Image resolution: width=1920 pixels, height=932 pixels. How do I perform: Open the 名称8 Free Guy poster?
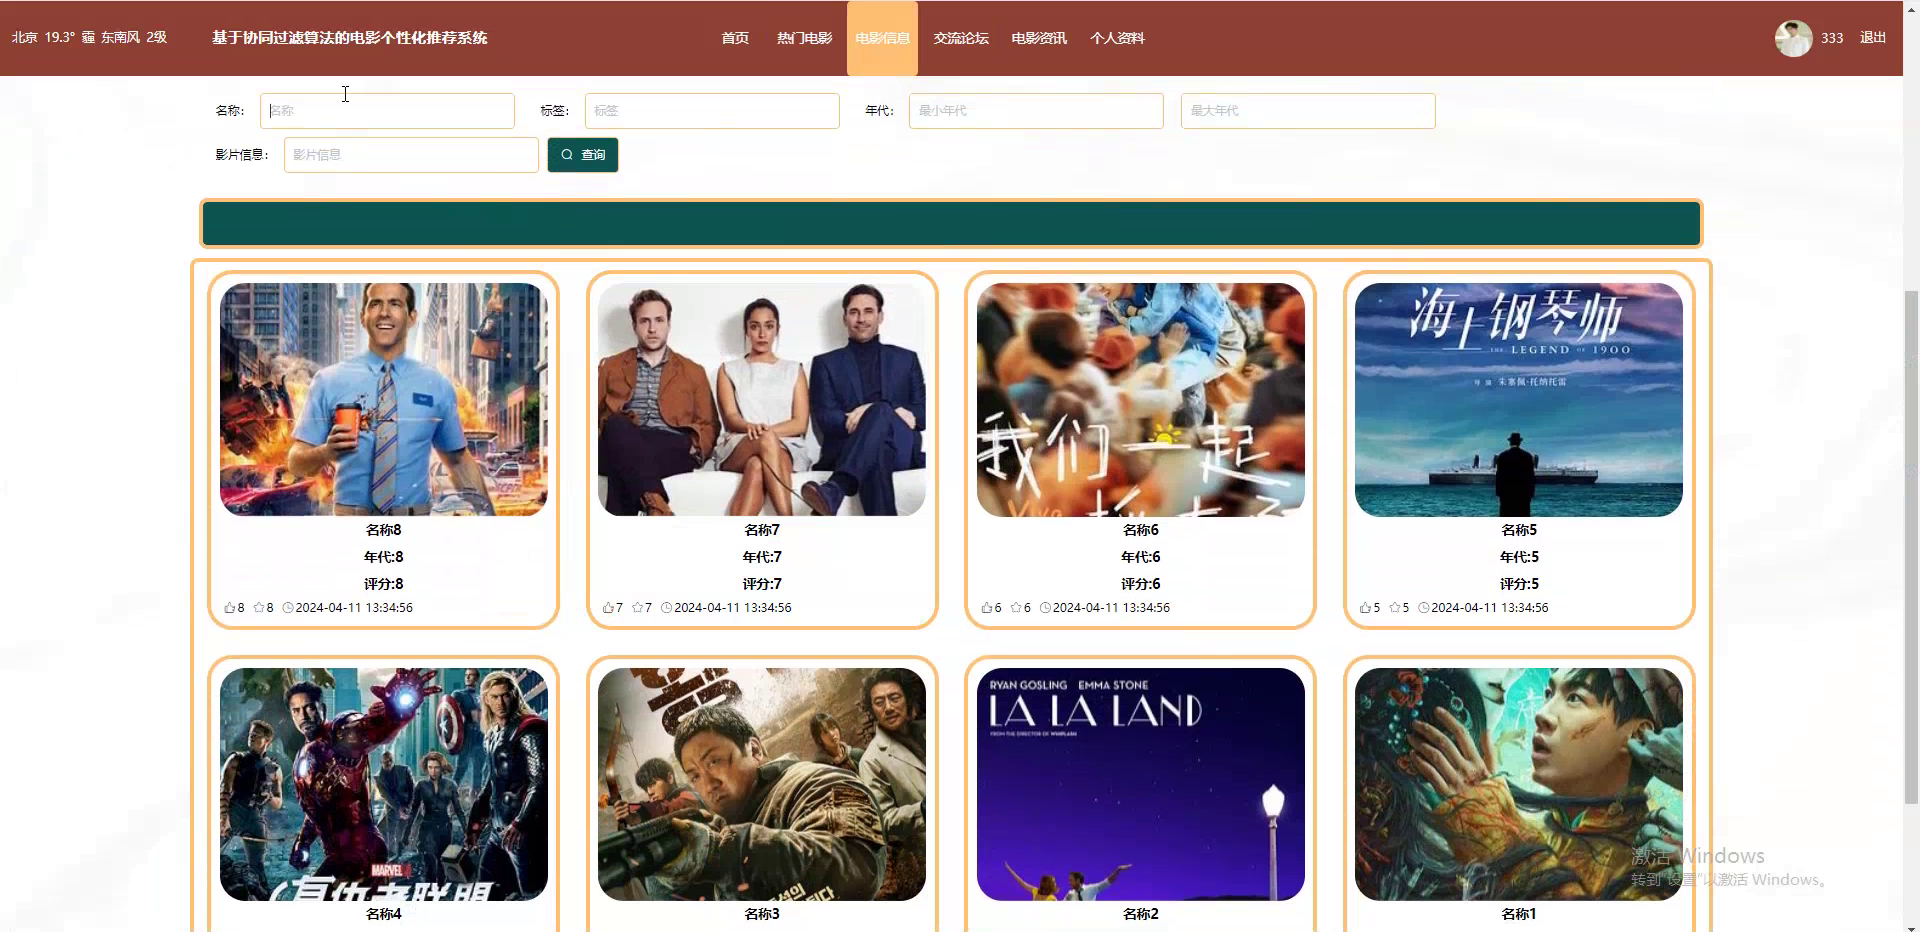pyautogui.click(x=384, y=400)
